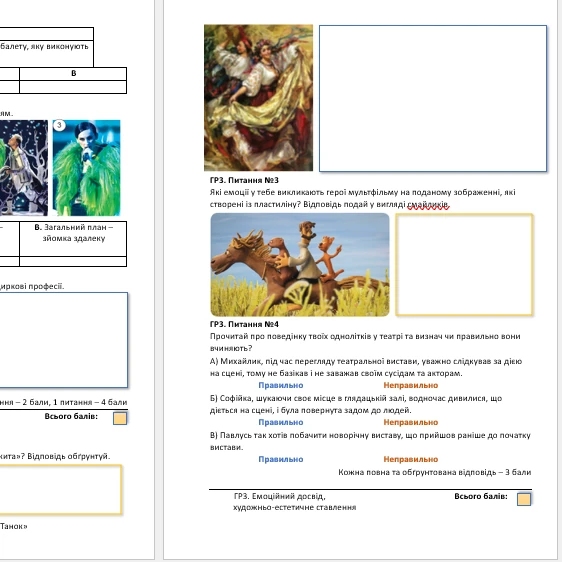Select the plasticine cartoon horse rider image
Screen dimensions: 562x562
300,265
